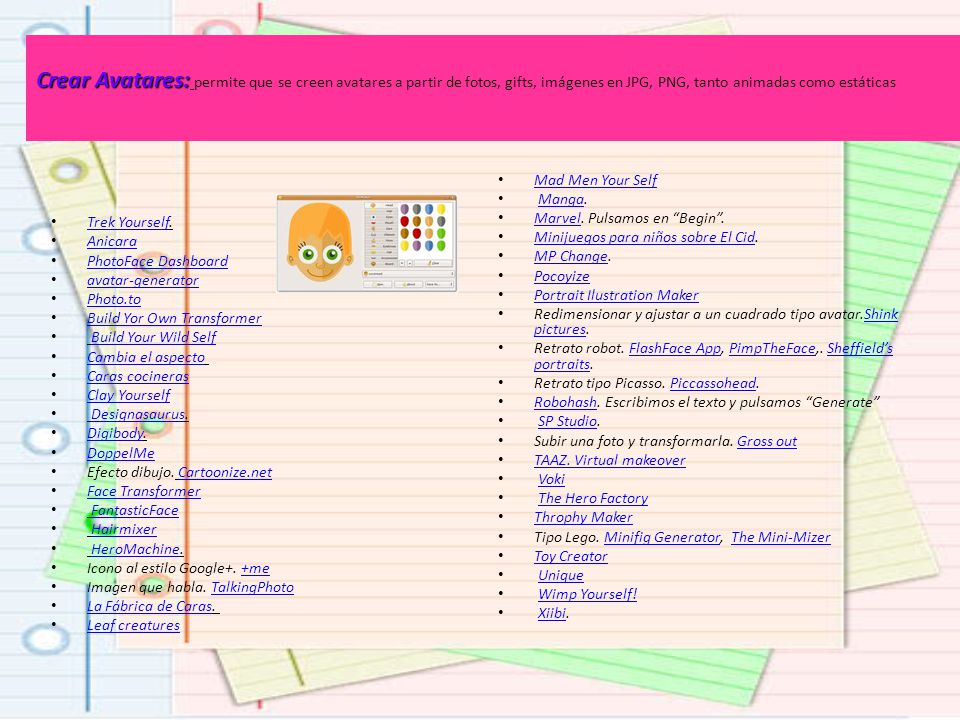
Task: Click the Piccassohead link
Action: [x=713, y=383]
